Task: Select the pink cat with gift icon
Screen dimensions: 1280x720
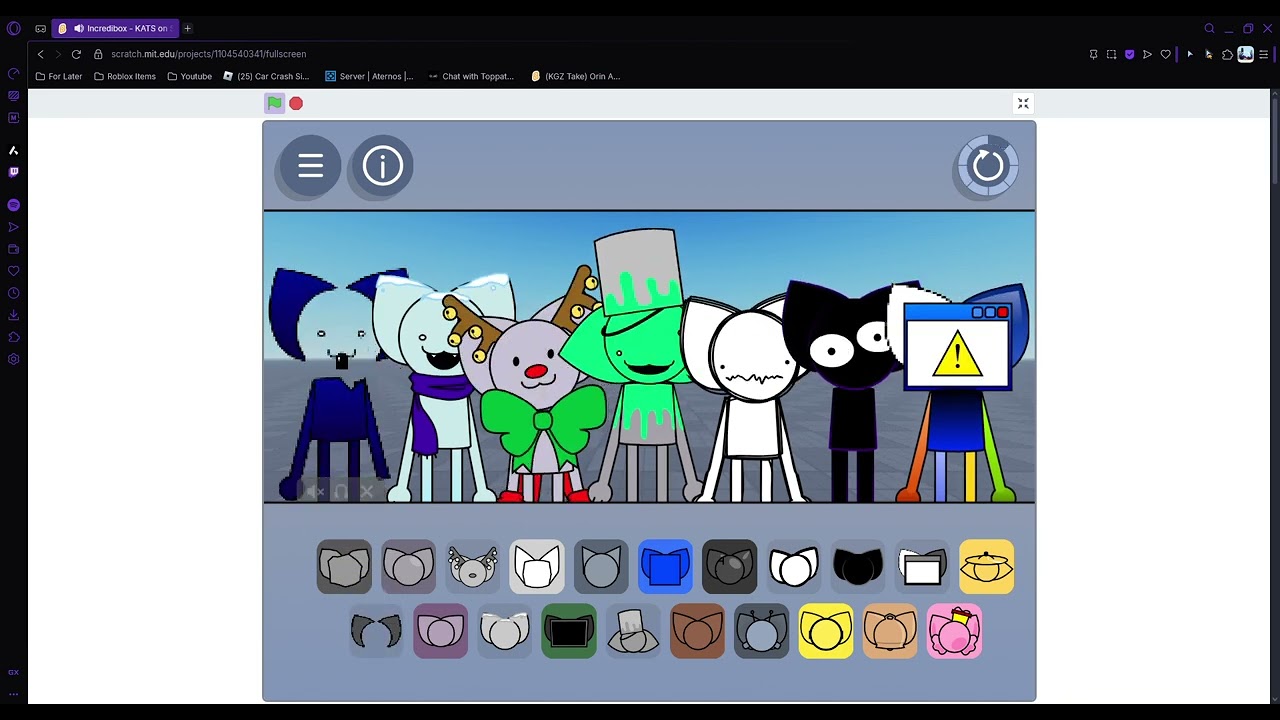Action: tap(954, 631)
